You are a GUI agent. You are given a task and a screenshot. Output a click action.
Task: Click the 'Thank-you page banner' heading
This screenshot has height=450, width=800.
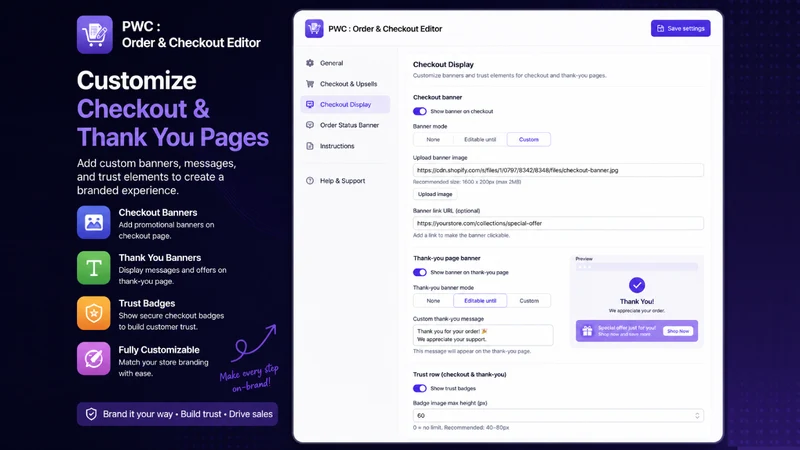[446, 258]
